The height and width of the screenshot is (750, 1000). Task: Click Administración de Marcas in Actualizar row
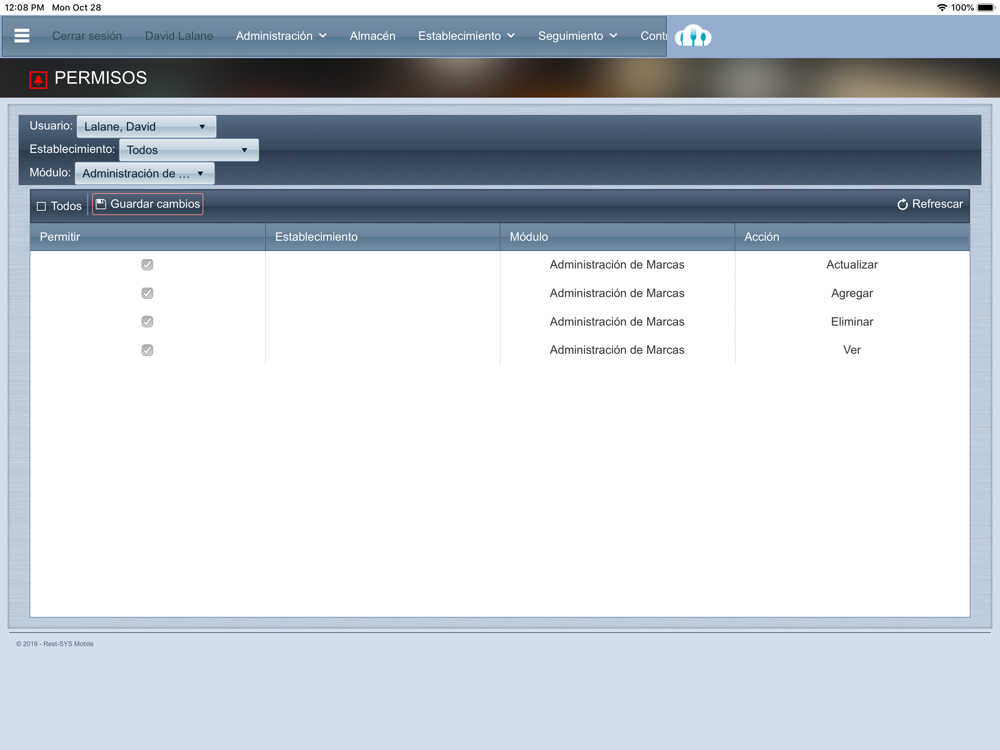[617, 265]
